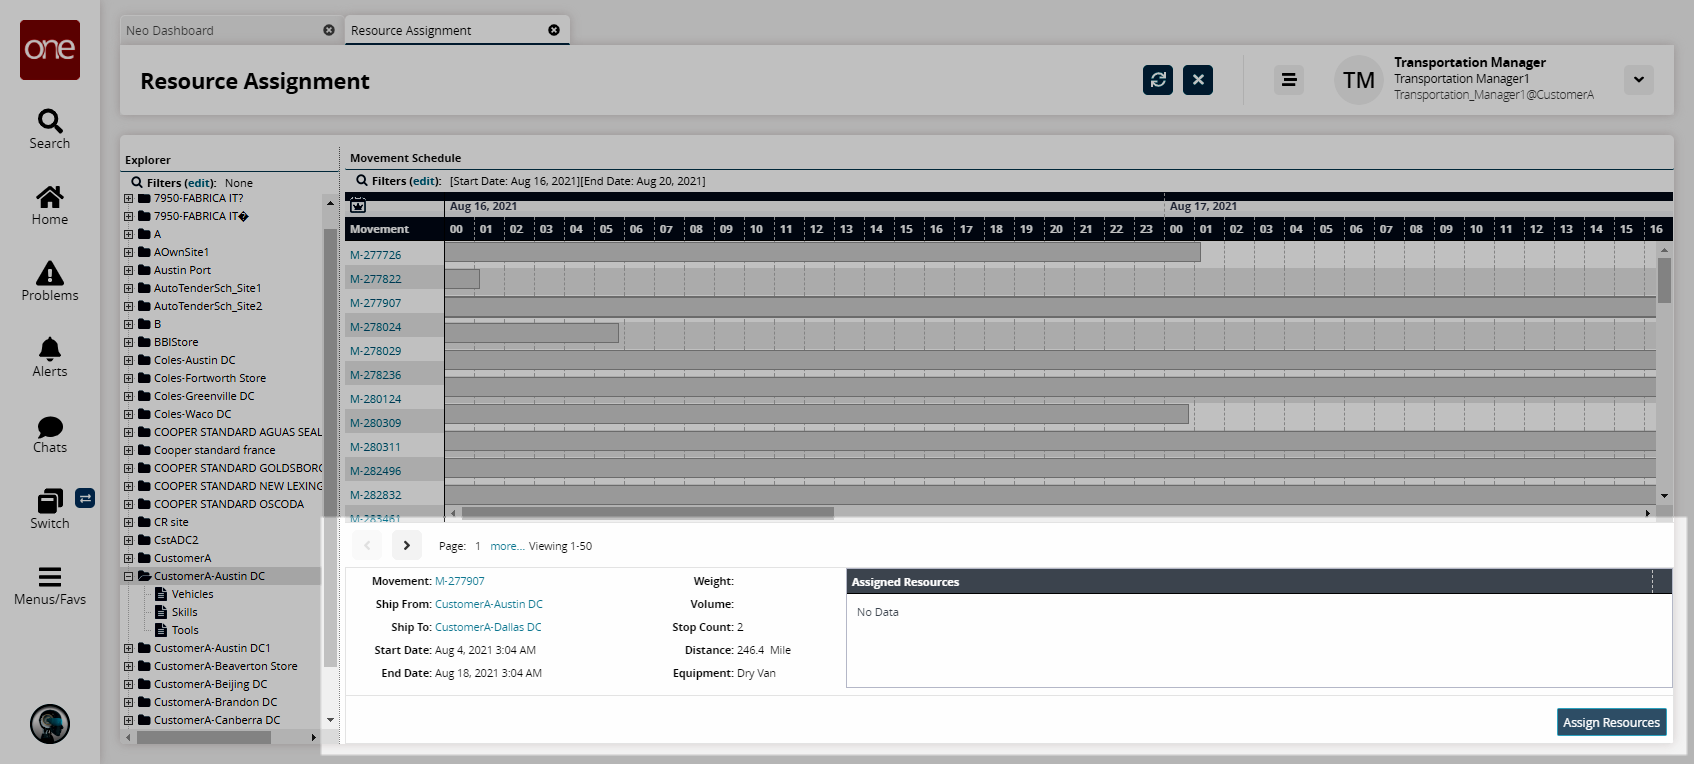
Task: Collapse the CustomerA-Austin DC folder
Action: (x=128, y=576)
